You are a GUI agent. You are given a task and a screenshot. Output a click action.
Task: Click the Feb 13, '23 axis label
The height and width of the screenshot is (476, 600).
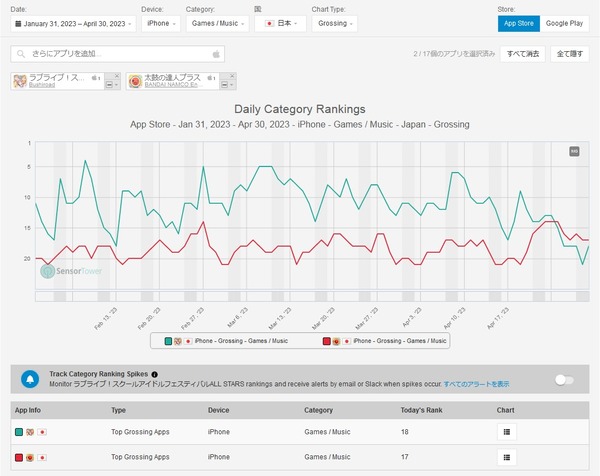106,318
